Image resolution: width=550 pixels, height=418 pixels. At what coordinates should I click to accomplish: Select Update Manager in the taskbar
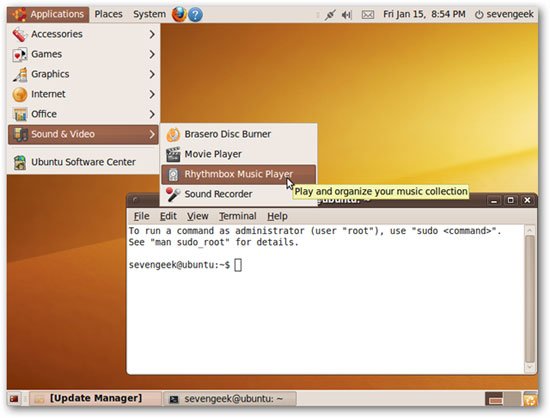(x=95, y=399)
